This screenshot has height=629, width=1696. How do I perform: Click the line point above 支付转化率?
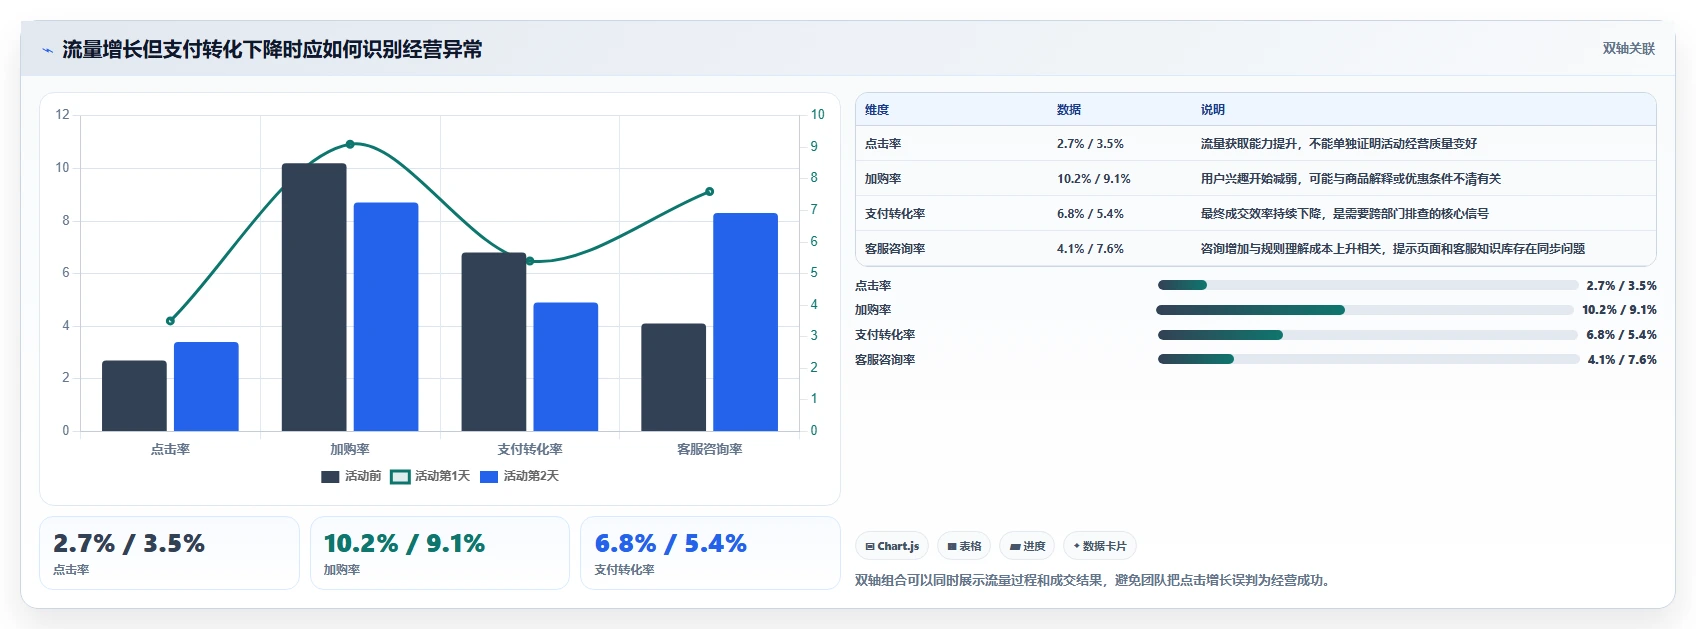530,261
